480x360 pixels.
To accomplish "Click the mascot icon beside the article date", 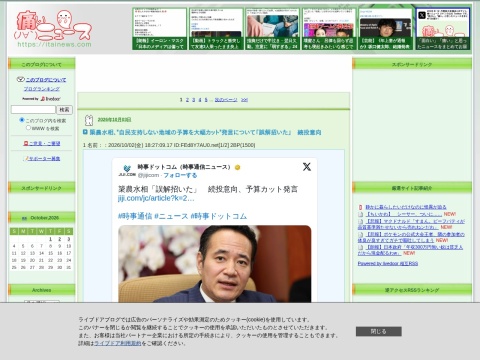I will tap(89, 120).
